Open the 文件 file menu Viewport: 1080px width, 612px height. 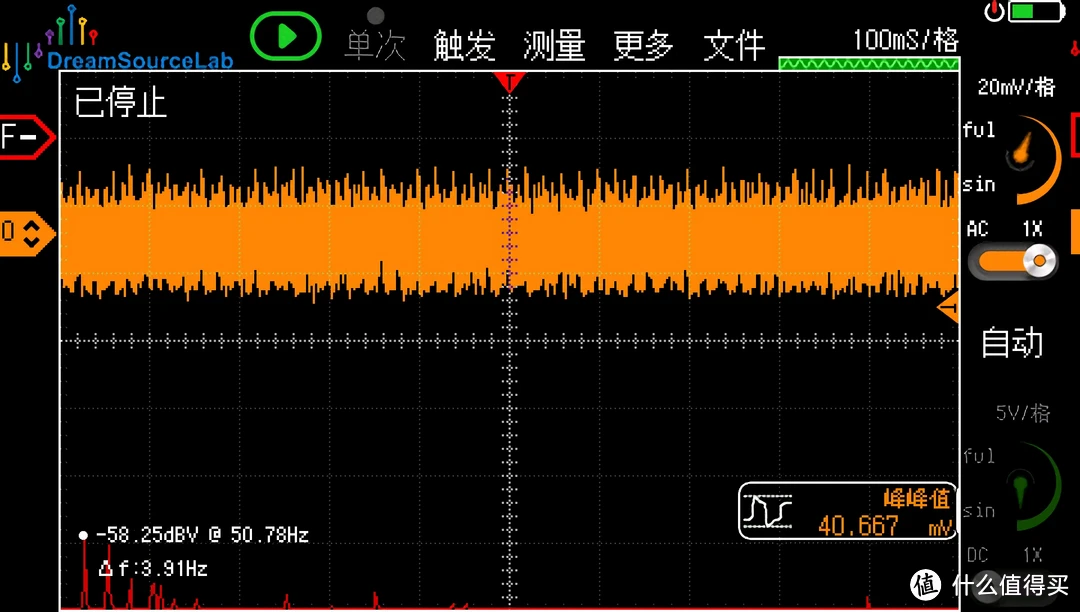click(734, 46)
